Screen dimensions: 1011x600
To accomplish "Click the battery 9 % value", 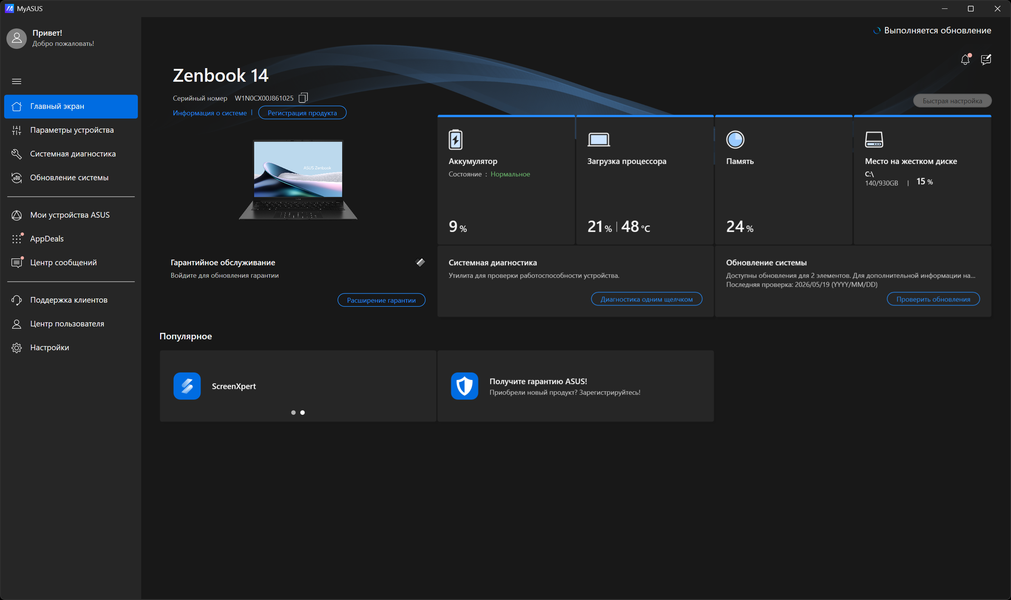I will pyautogui.click(x=458, y=227).
